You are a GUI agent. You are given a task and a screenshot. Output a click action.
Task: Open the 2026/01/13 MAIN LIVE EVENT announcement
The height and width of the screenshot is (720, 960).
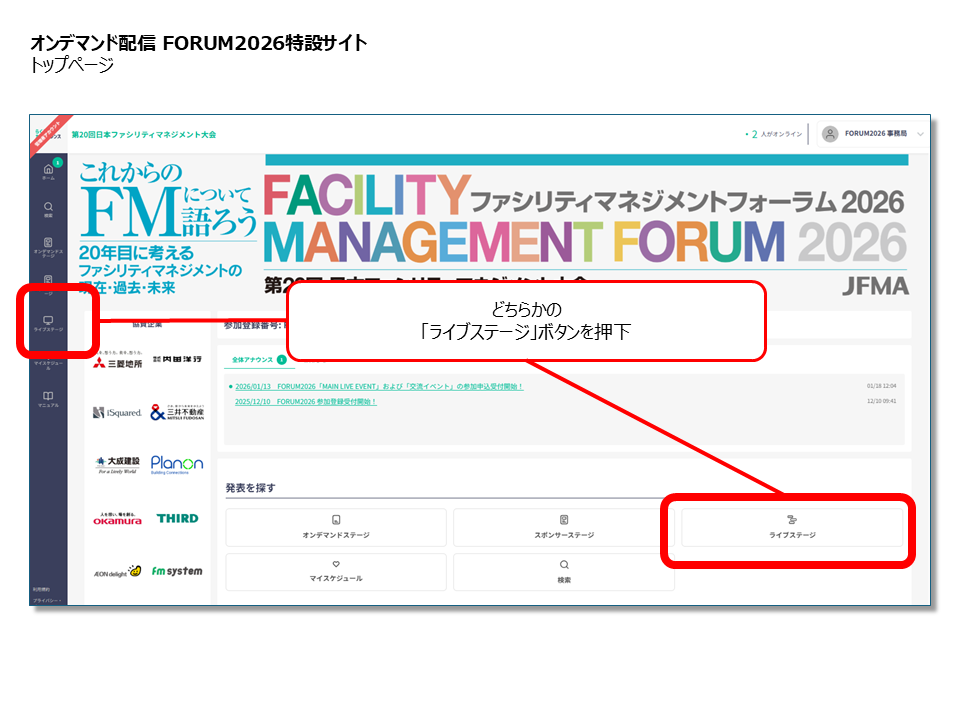(379, 386)
